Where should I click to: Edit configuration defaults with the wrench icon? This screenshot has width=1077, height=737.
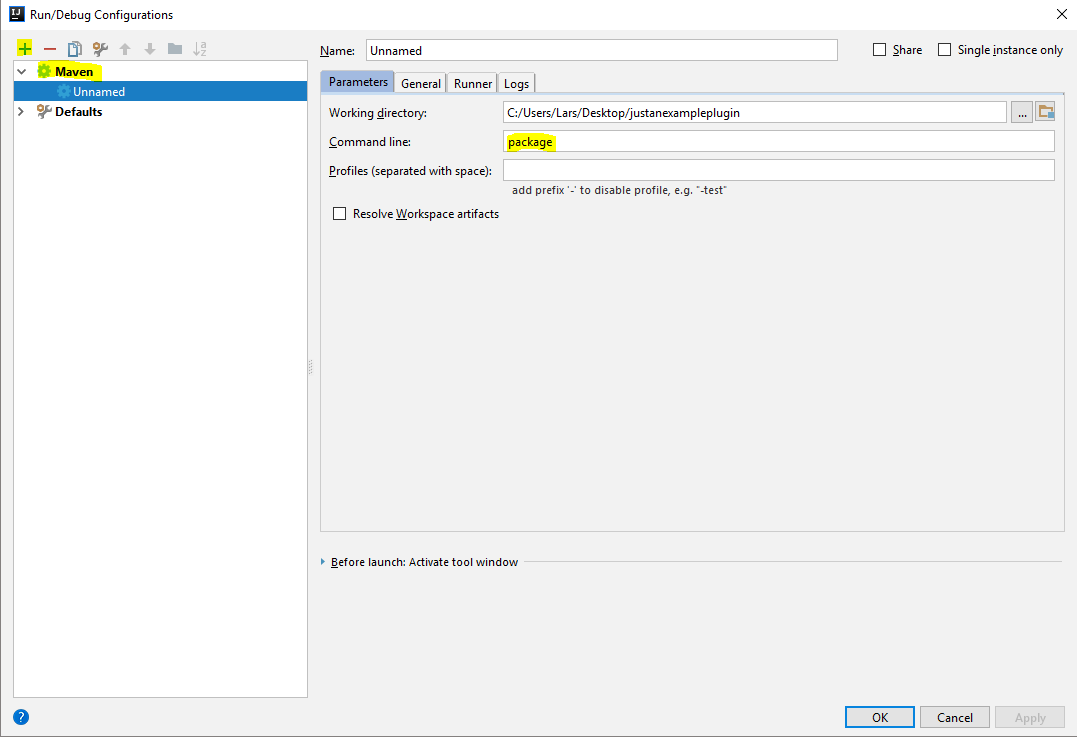coord(99,48)
